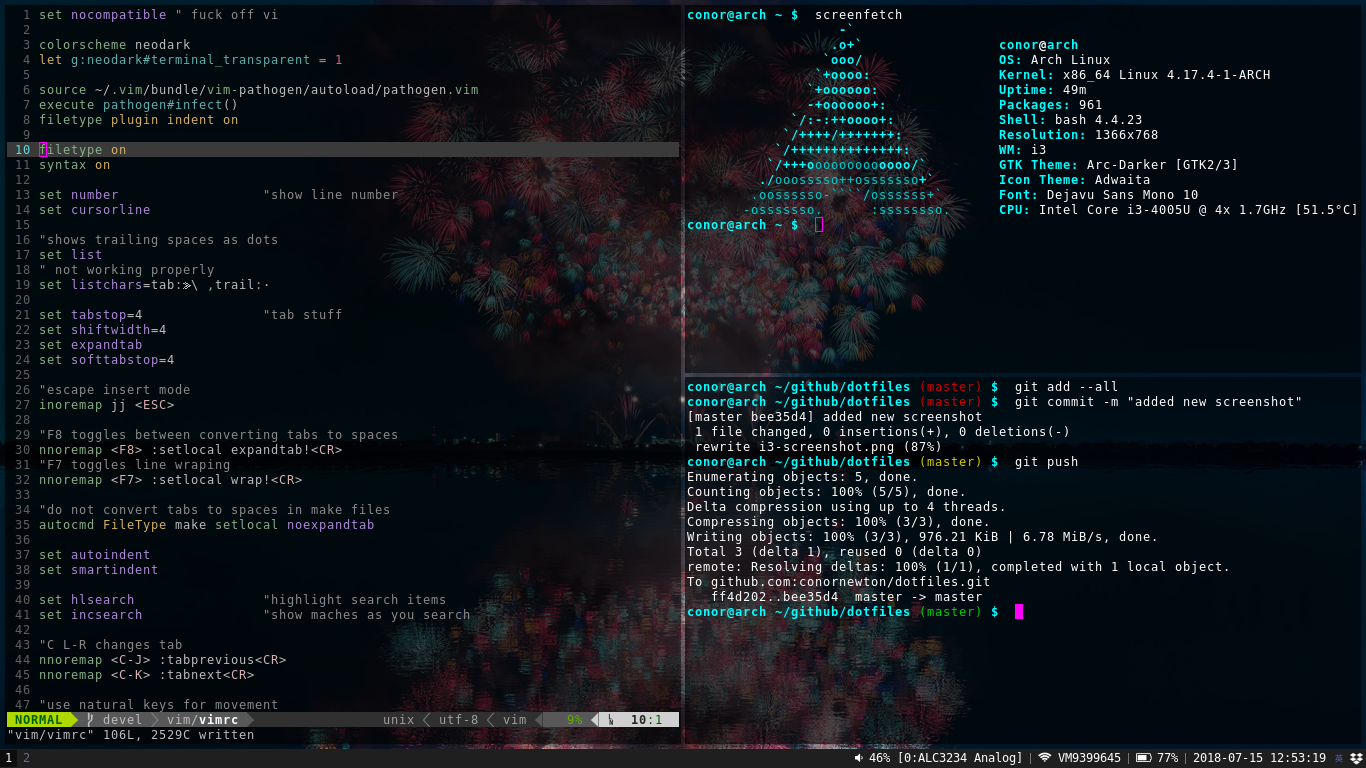Screen dimensions: 1366x768
Task: Click the 'set cursorline' line
Action: tap(95, 210)
